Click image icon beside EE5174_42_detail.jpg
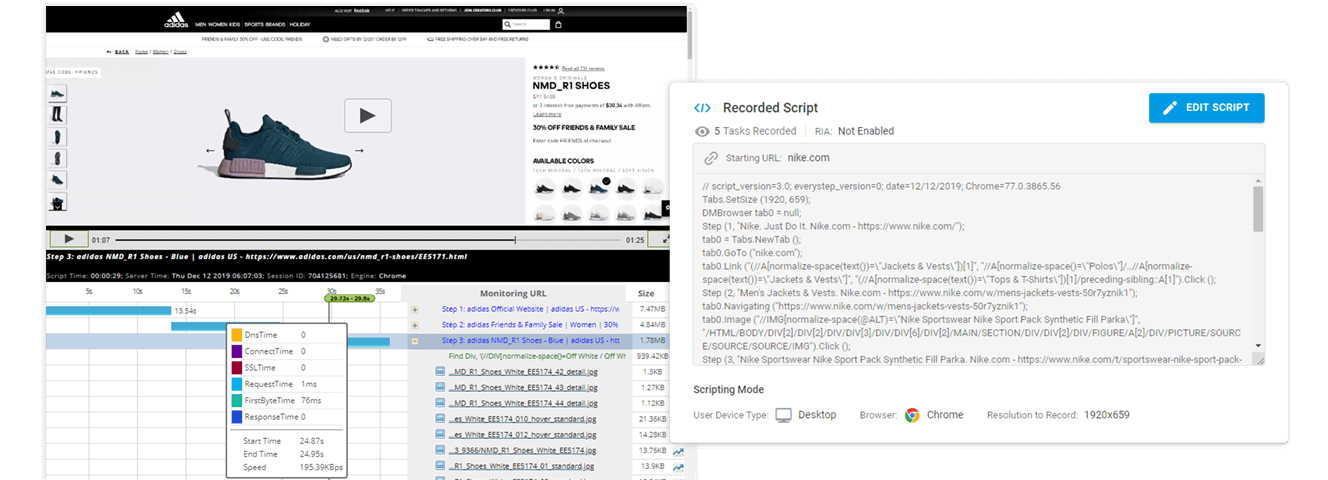Viewport: 1328px width, 480px height. (440, 372)
